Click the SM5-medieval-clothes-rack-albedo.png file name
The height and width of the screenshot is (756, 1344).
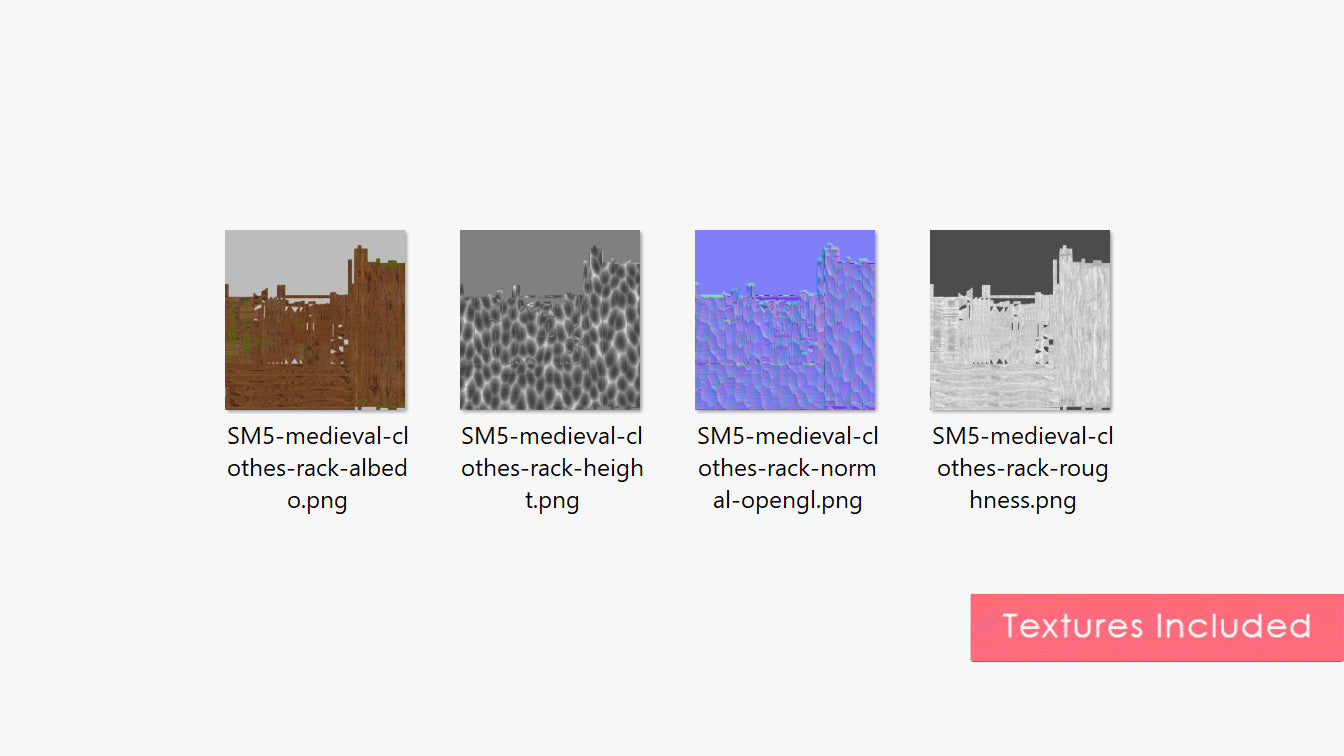[317, 468]
